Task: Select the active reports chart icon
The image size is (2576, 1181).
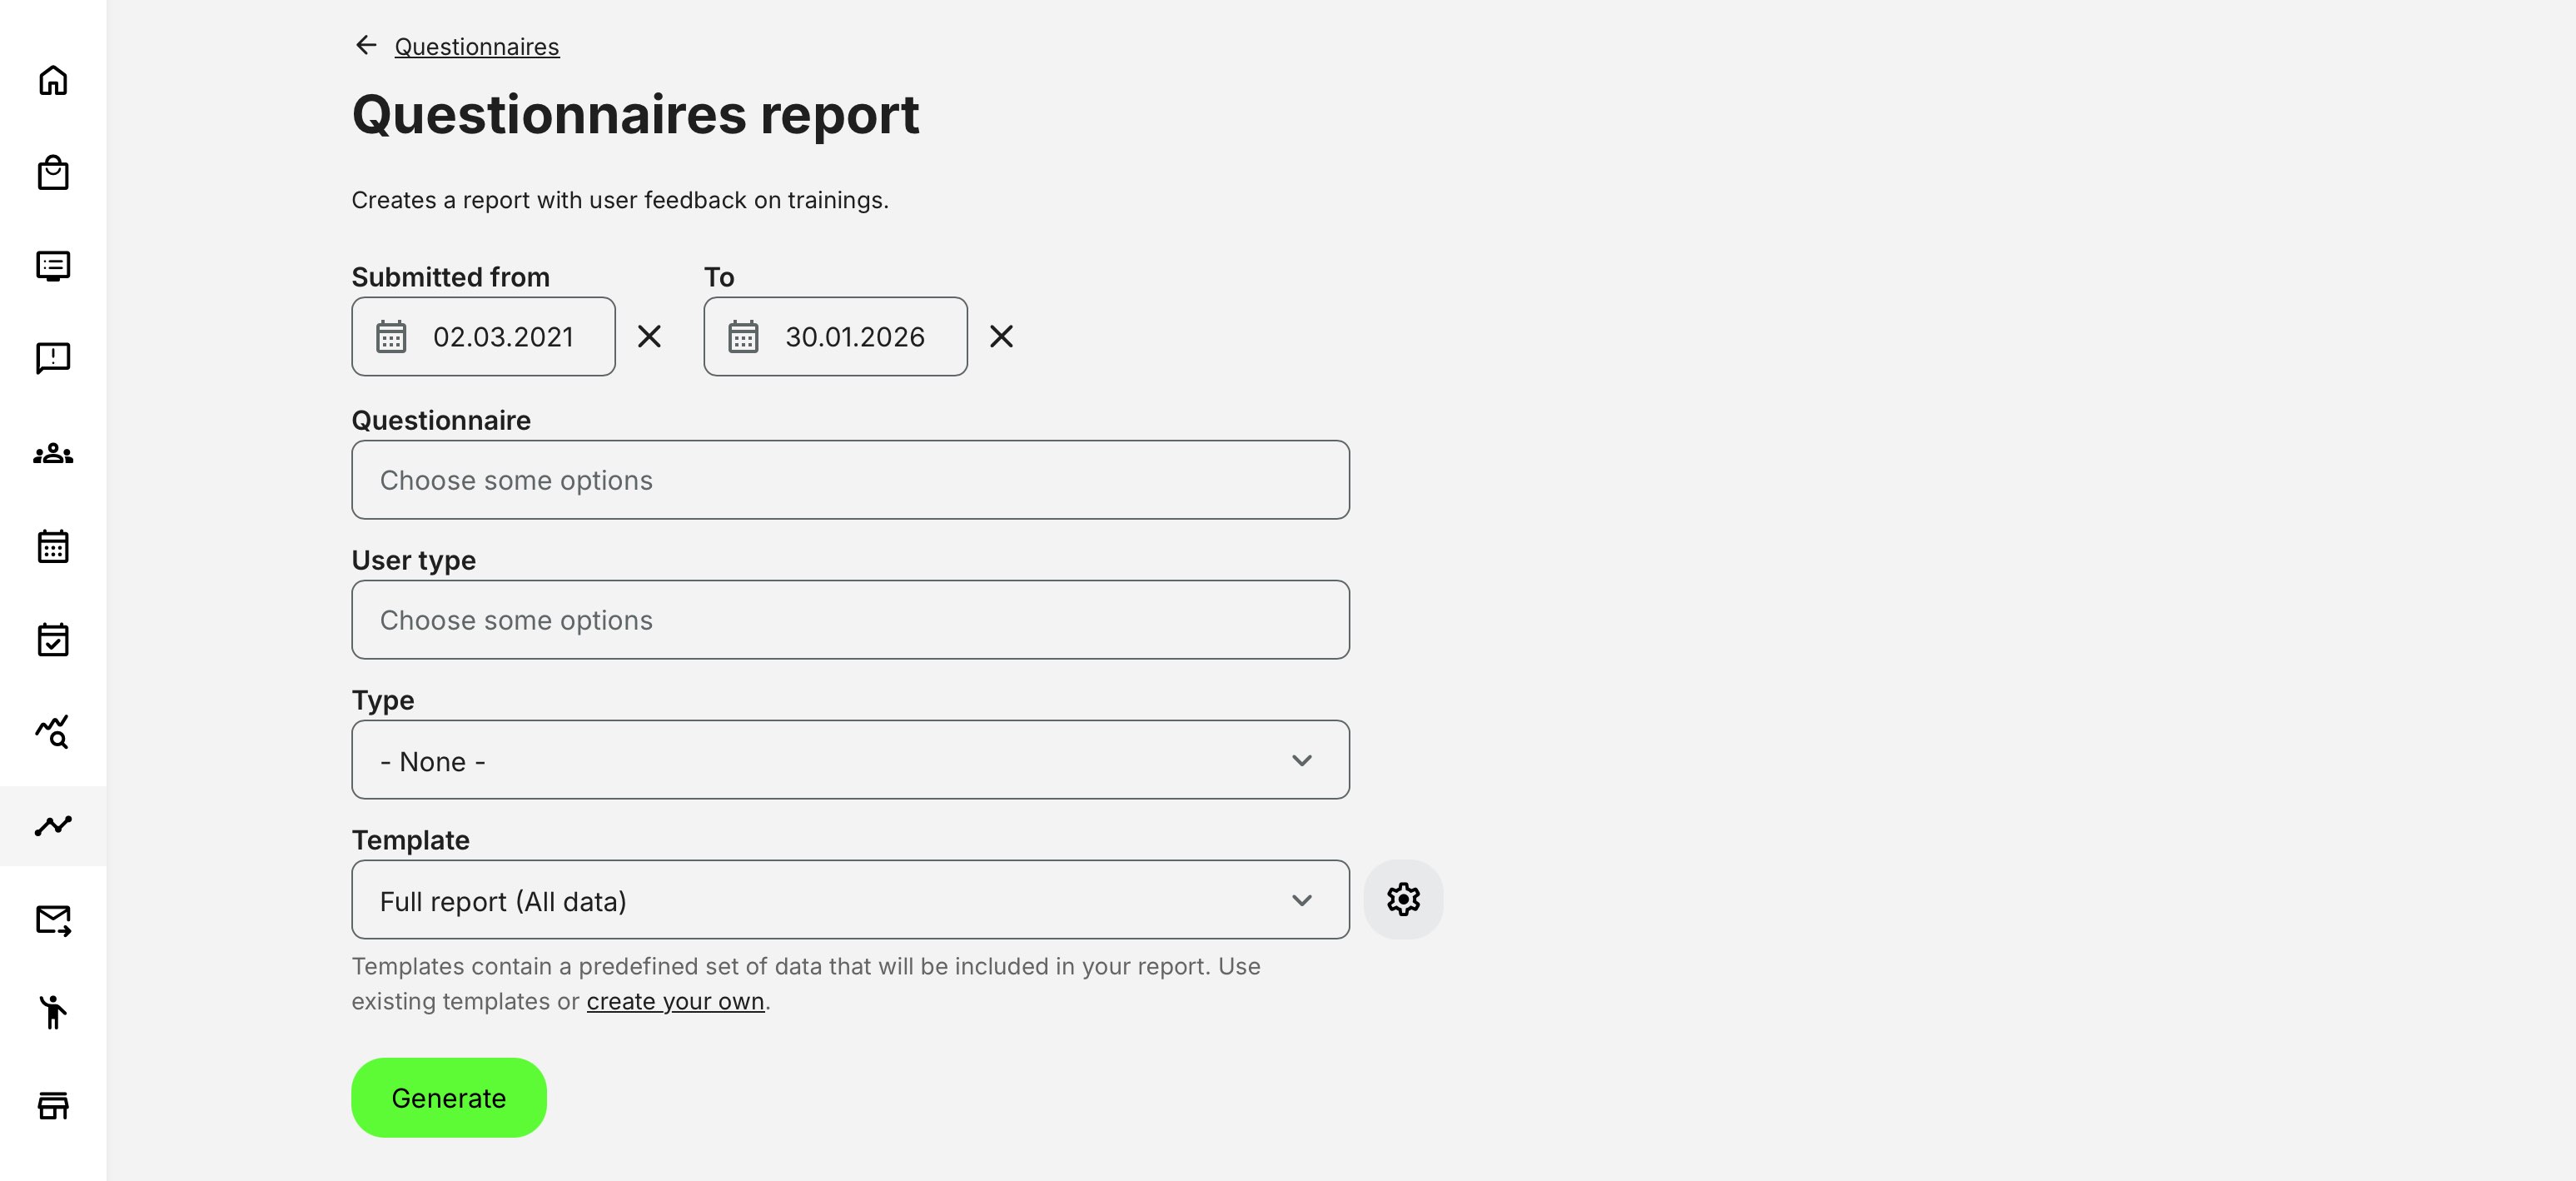Action: [54, 826]
